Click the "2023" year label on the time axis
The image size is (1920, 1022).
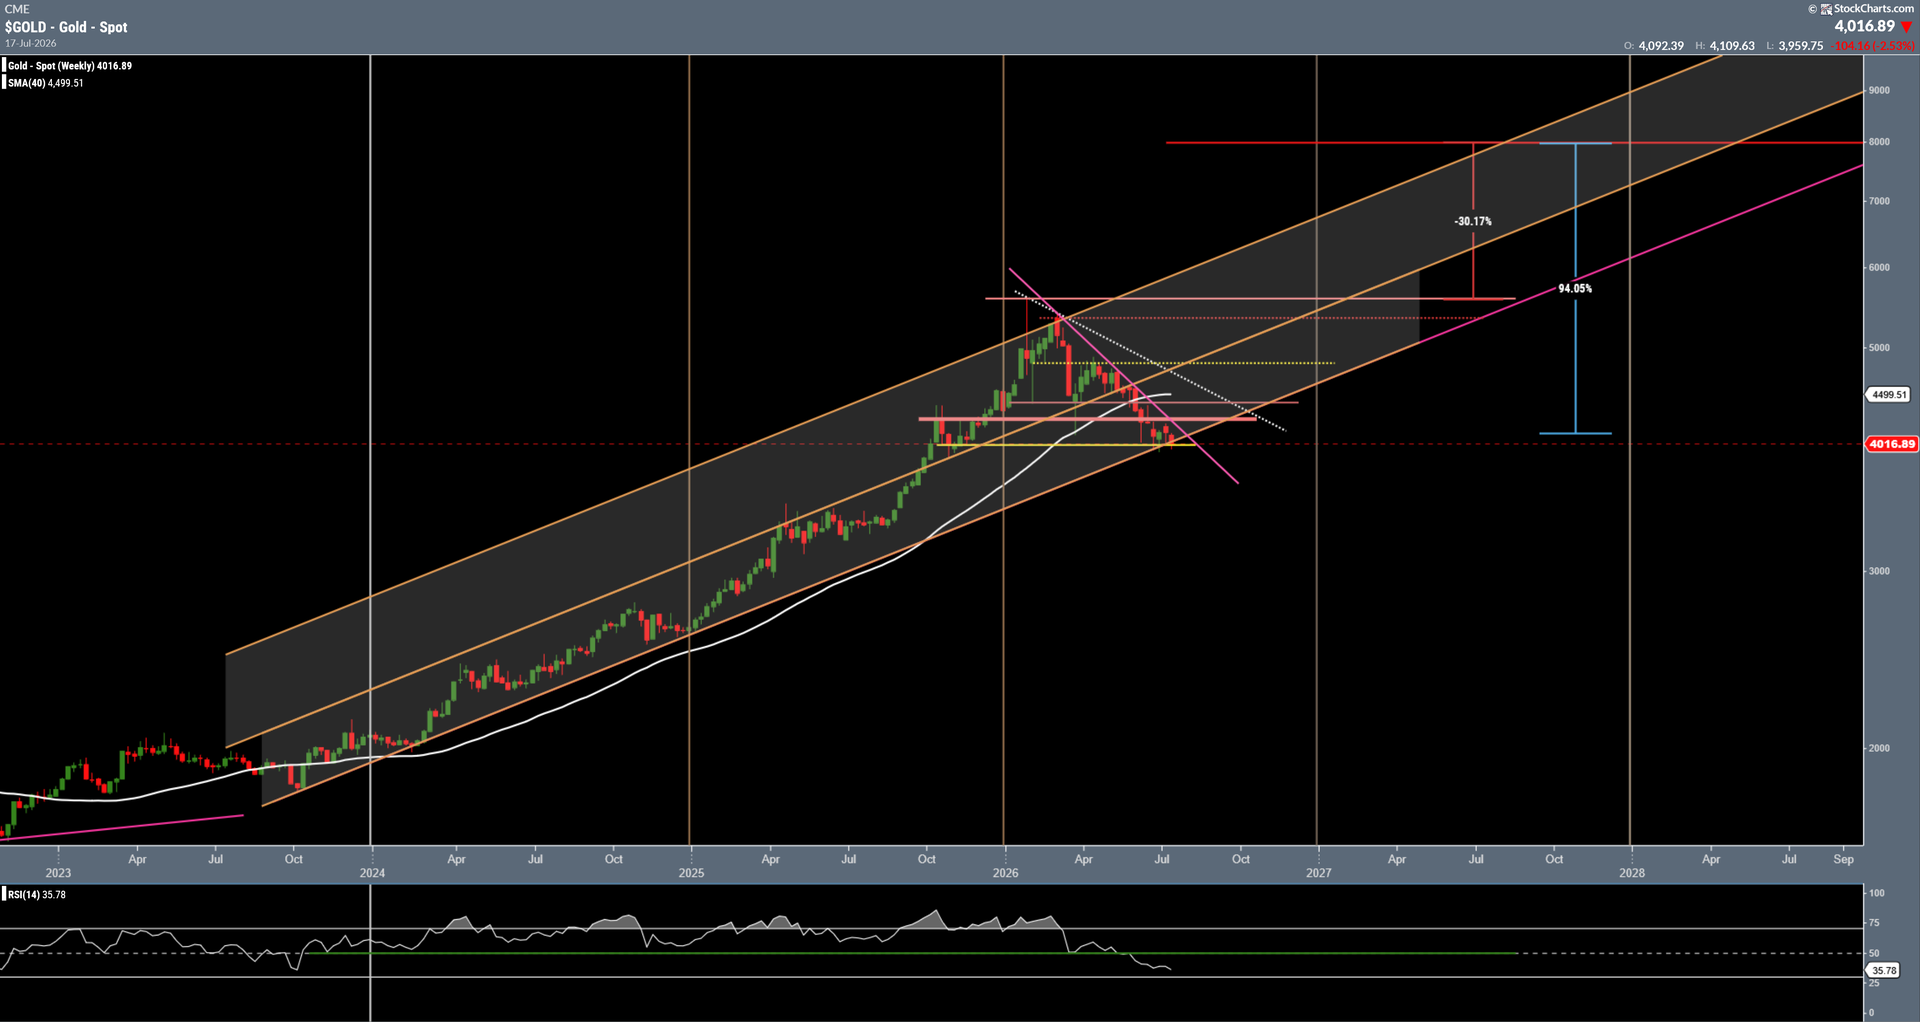tap(58, 873)
